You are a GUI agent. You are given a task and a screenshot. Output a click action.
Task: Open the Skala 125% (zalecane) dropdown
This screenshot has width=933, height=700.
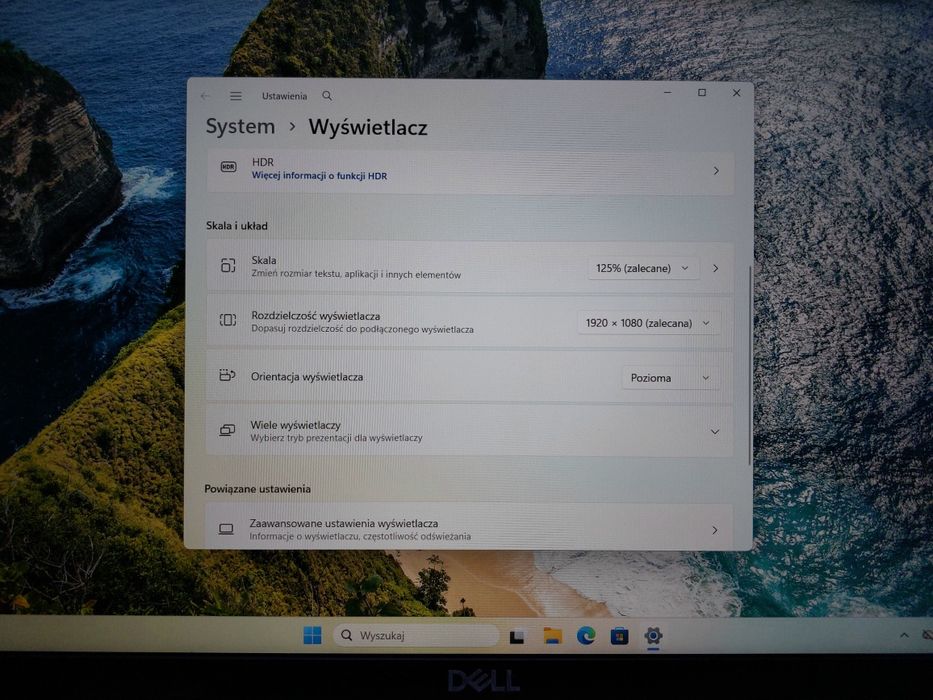[643, 268]
